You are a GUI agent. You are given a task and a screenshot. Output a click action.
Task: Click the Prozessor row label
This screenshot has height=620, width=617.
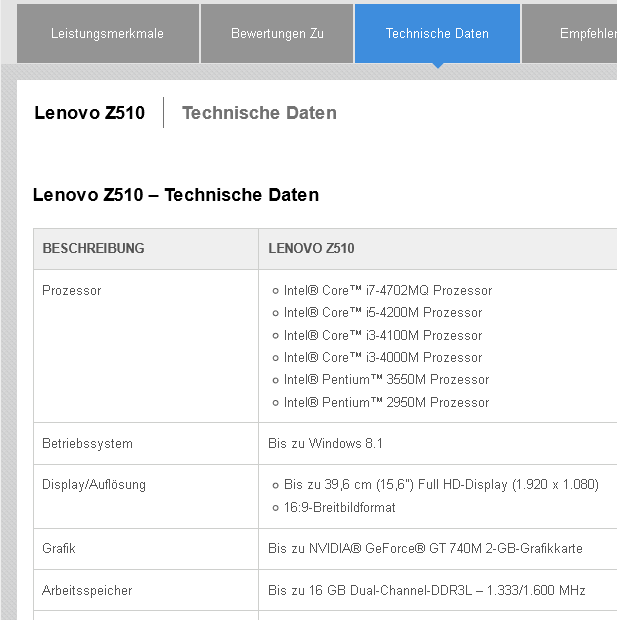tap(72, 291)
